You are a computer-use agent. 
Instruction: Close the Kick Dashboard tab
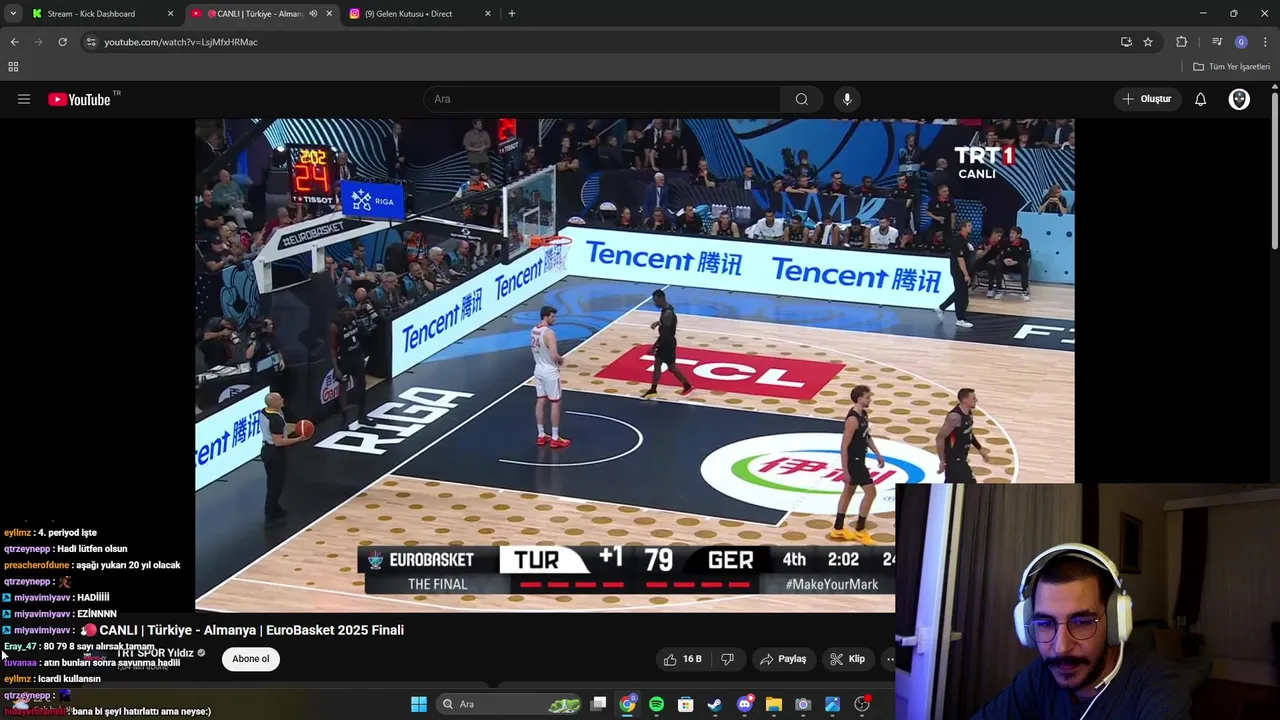point(170,14)
